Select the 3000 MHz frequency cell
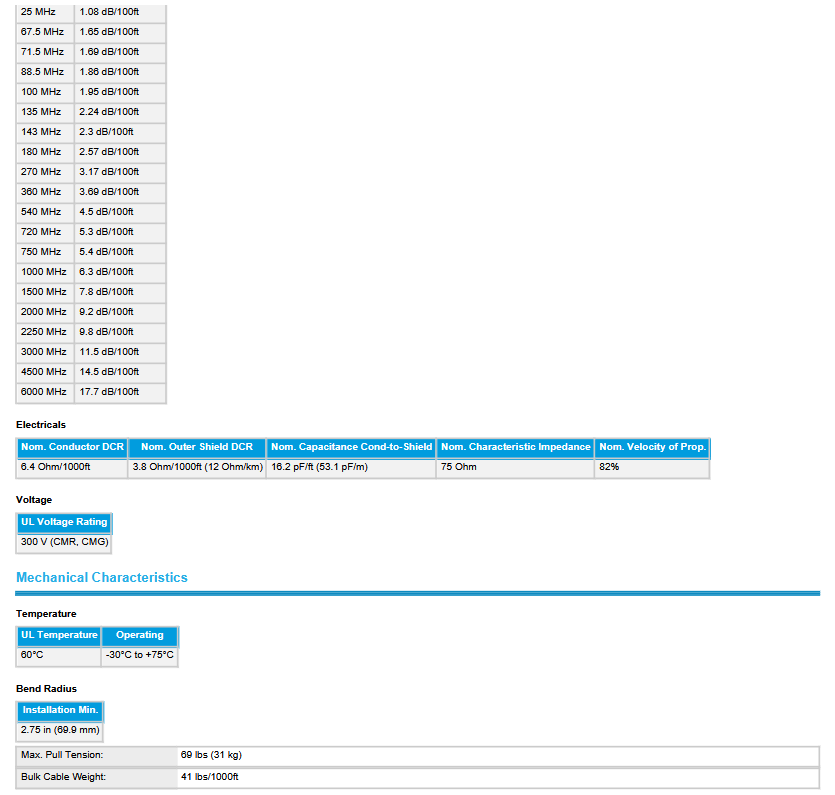 (45, 351)
